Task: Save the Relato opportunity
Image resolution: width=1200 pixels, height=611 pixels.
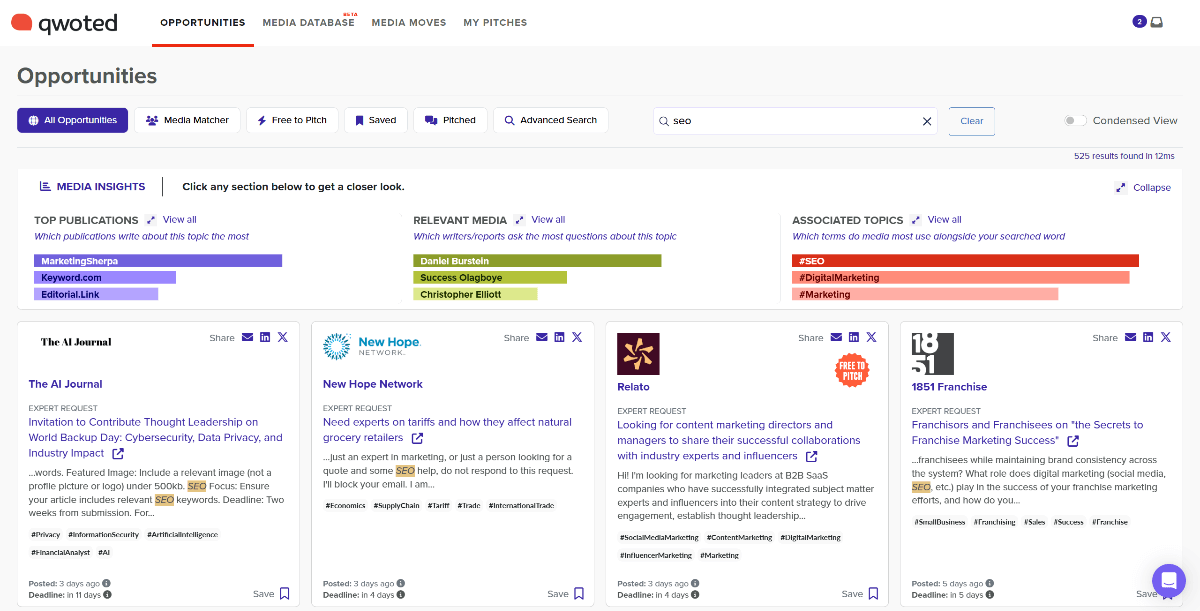Action: (860, 593)
